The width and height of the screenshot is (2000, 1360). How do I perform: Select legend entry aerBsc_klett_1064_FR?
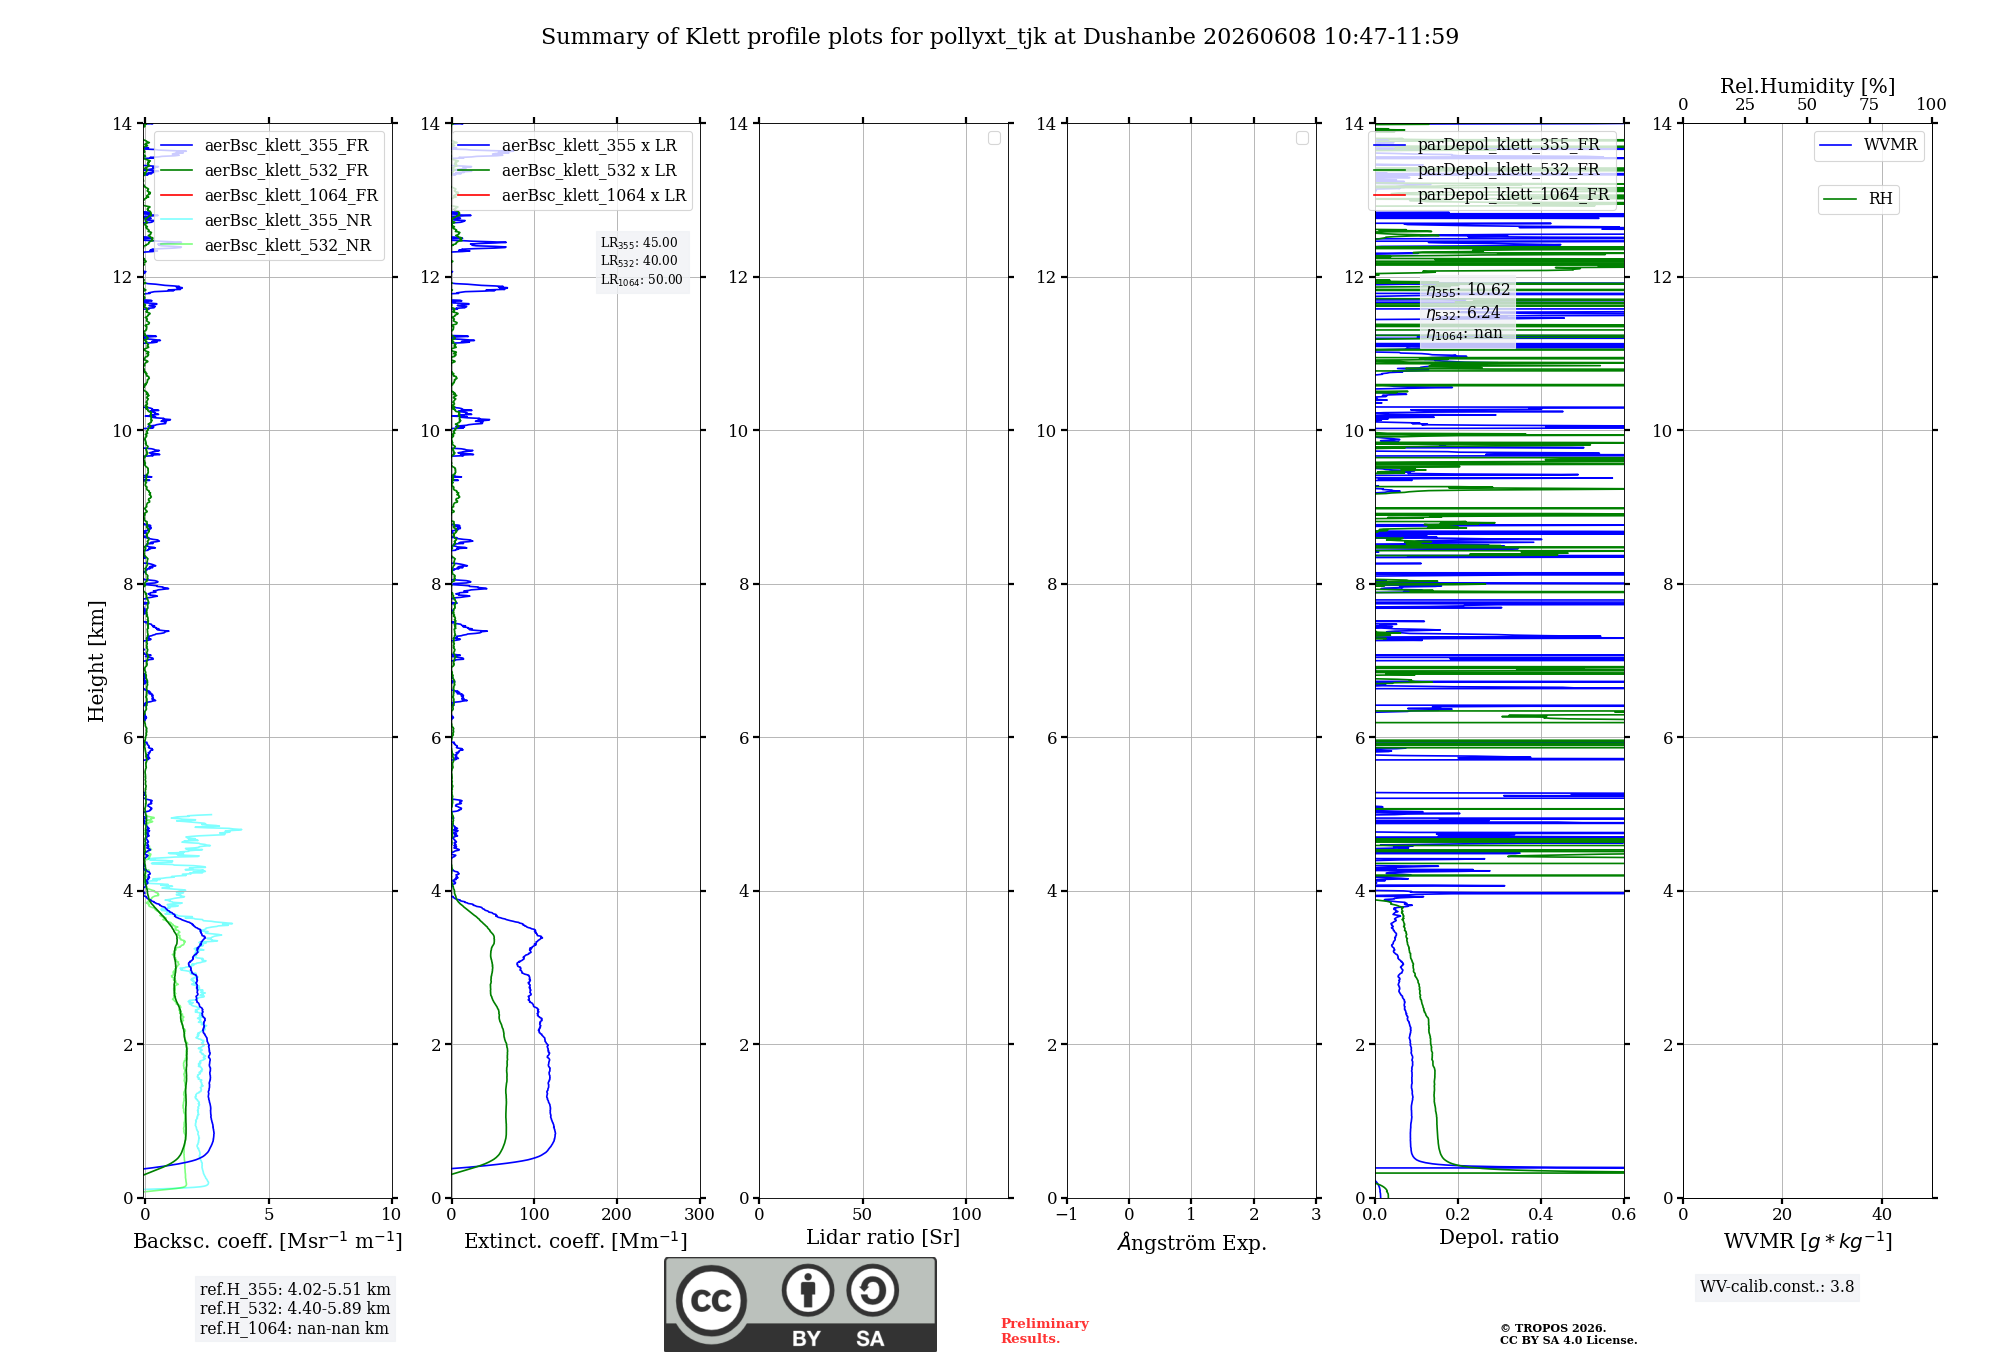[x=269, y=196]
